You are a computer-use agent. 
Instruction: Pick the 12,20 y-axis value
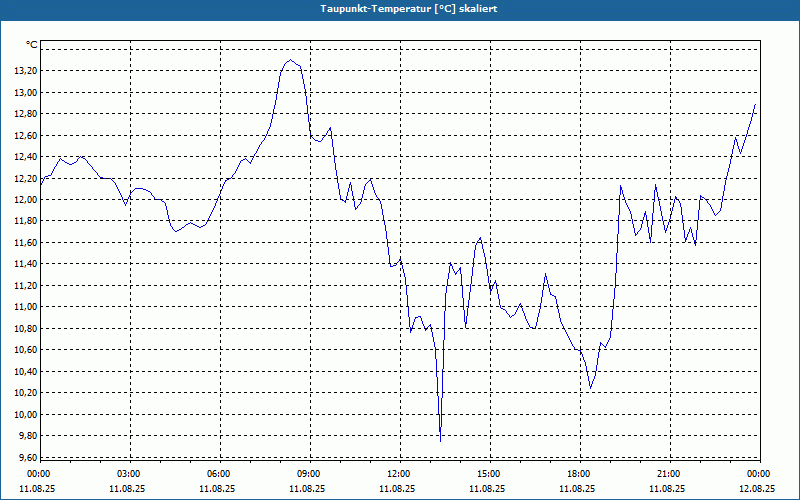point(27,178)
